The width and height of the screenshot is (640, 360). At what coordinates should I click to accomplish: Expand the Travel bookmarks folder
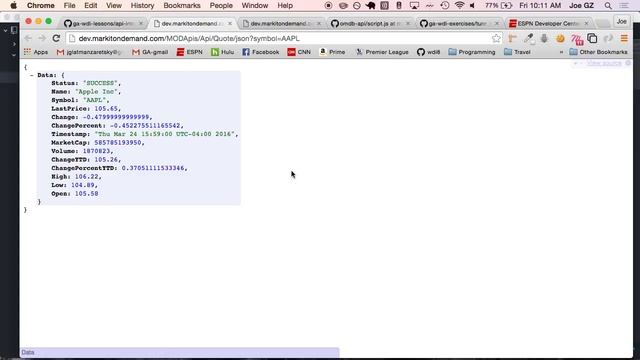click(x=517, y=52)
